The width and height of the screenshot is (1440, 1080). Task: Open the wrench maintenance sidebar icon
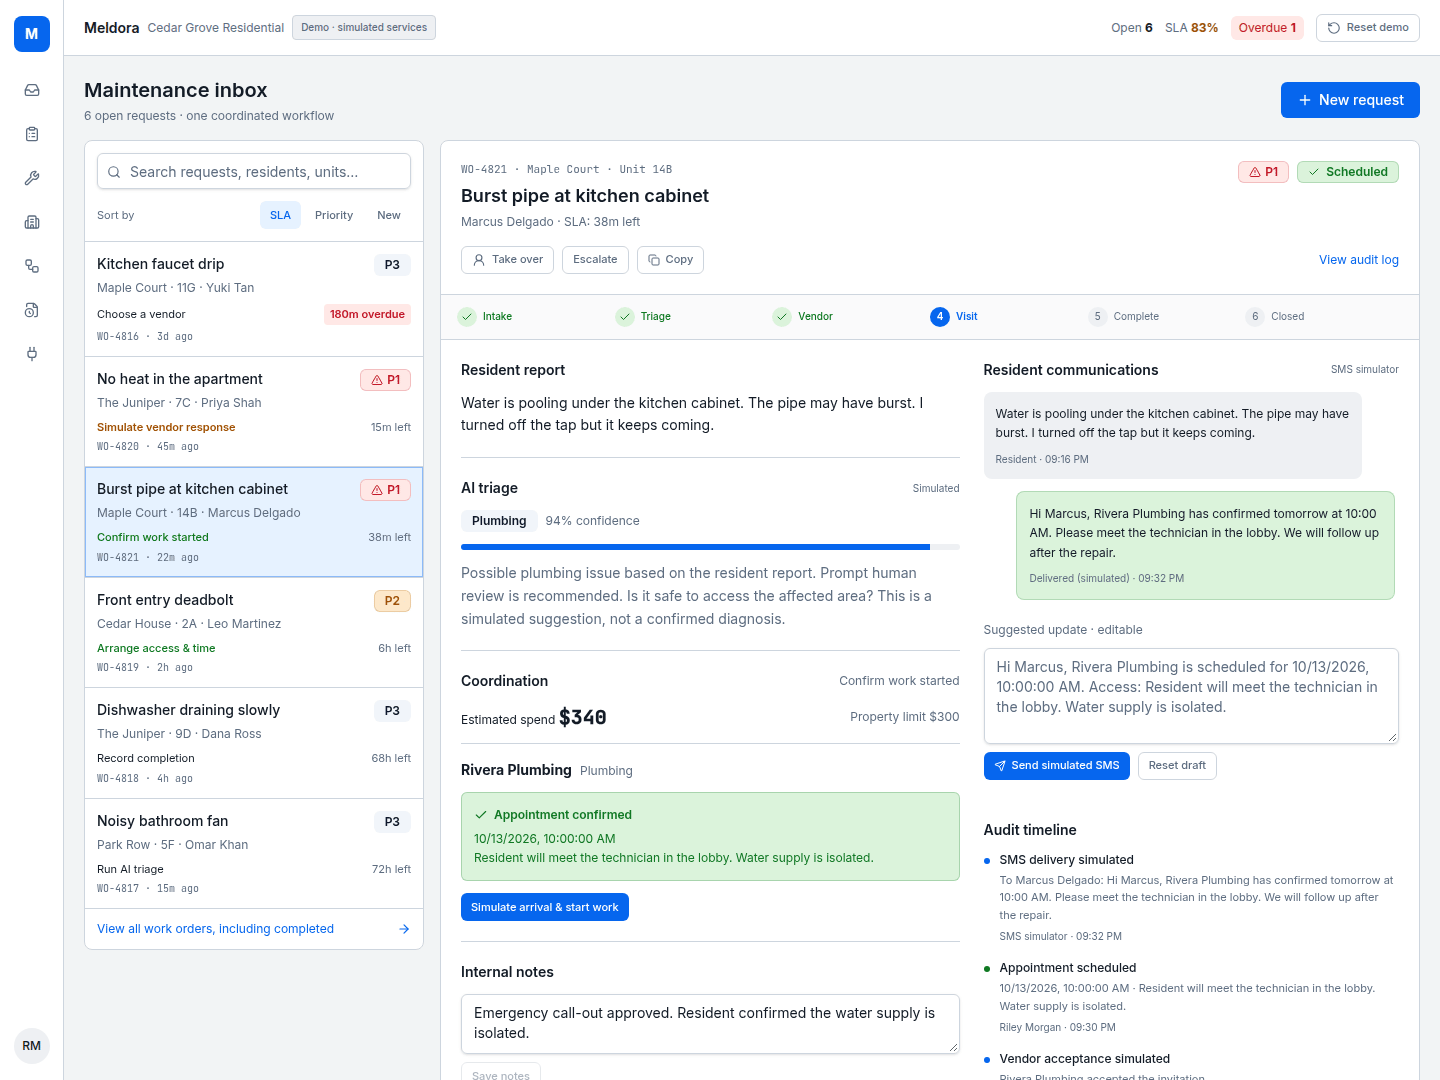click(32, 178)
